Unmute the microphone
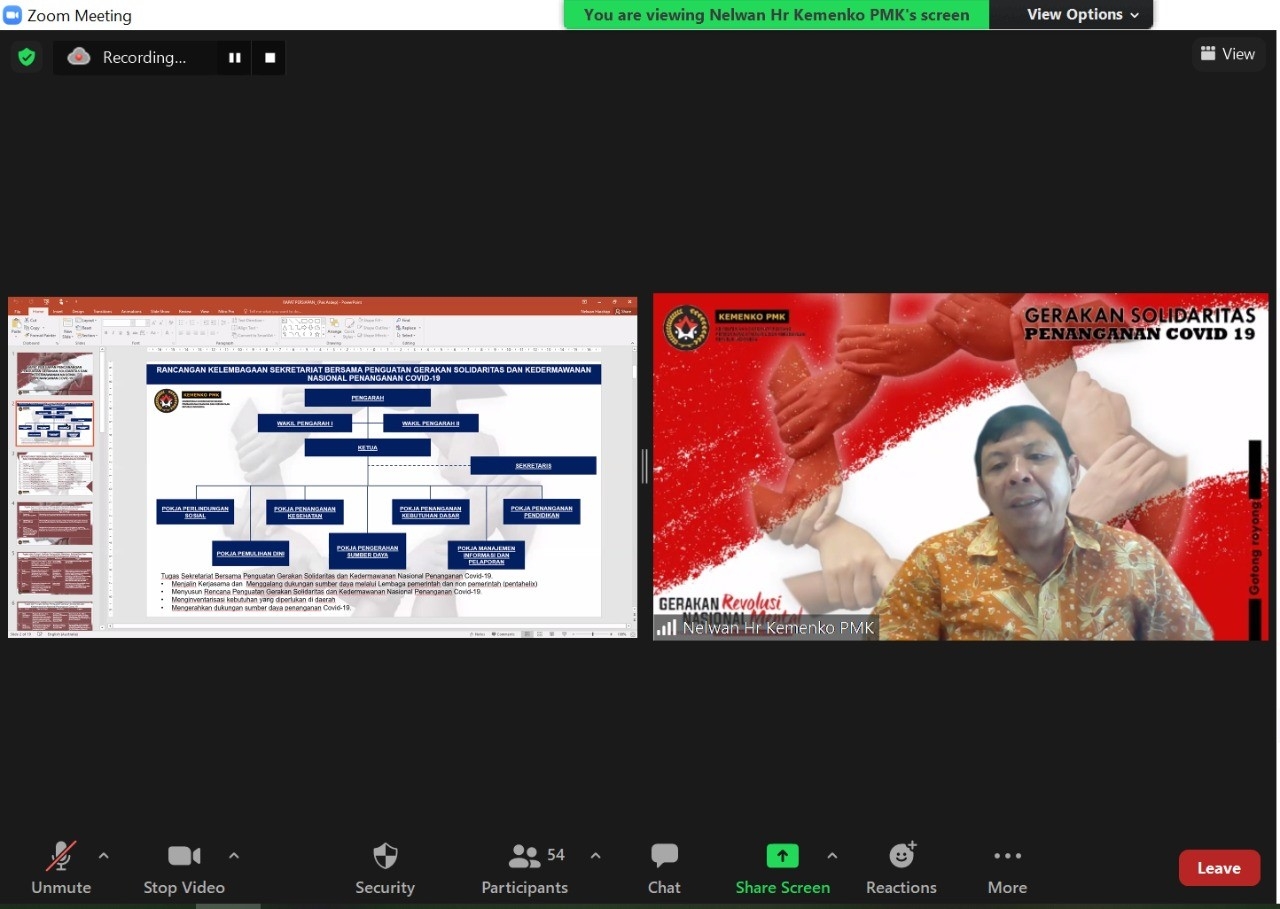This screenshot has height=909, width=1280. click(x=61, y=868)
